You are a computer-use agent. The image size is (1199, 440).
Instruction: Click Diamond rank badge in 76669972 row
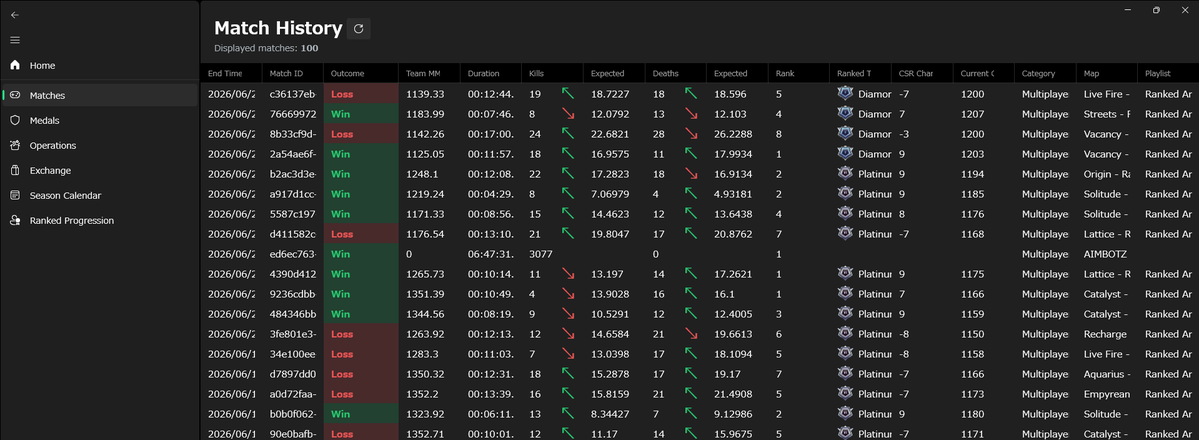[845, 114]
